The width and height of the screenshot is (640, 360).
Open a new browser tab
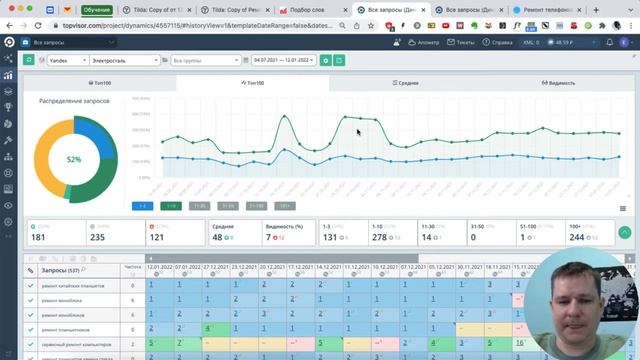click(596, 10)
